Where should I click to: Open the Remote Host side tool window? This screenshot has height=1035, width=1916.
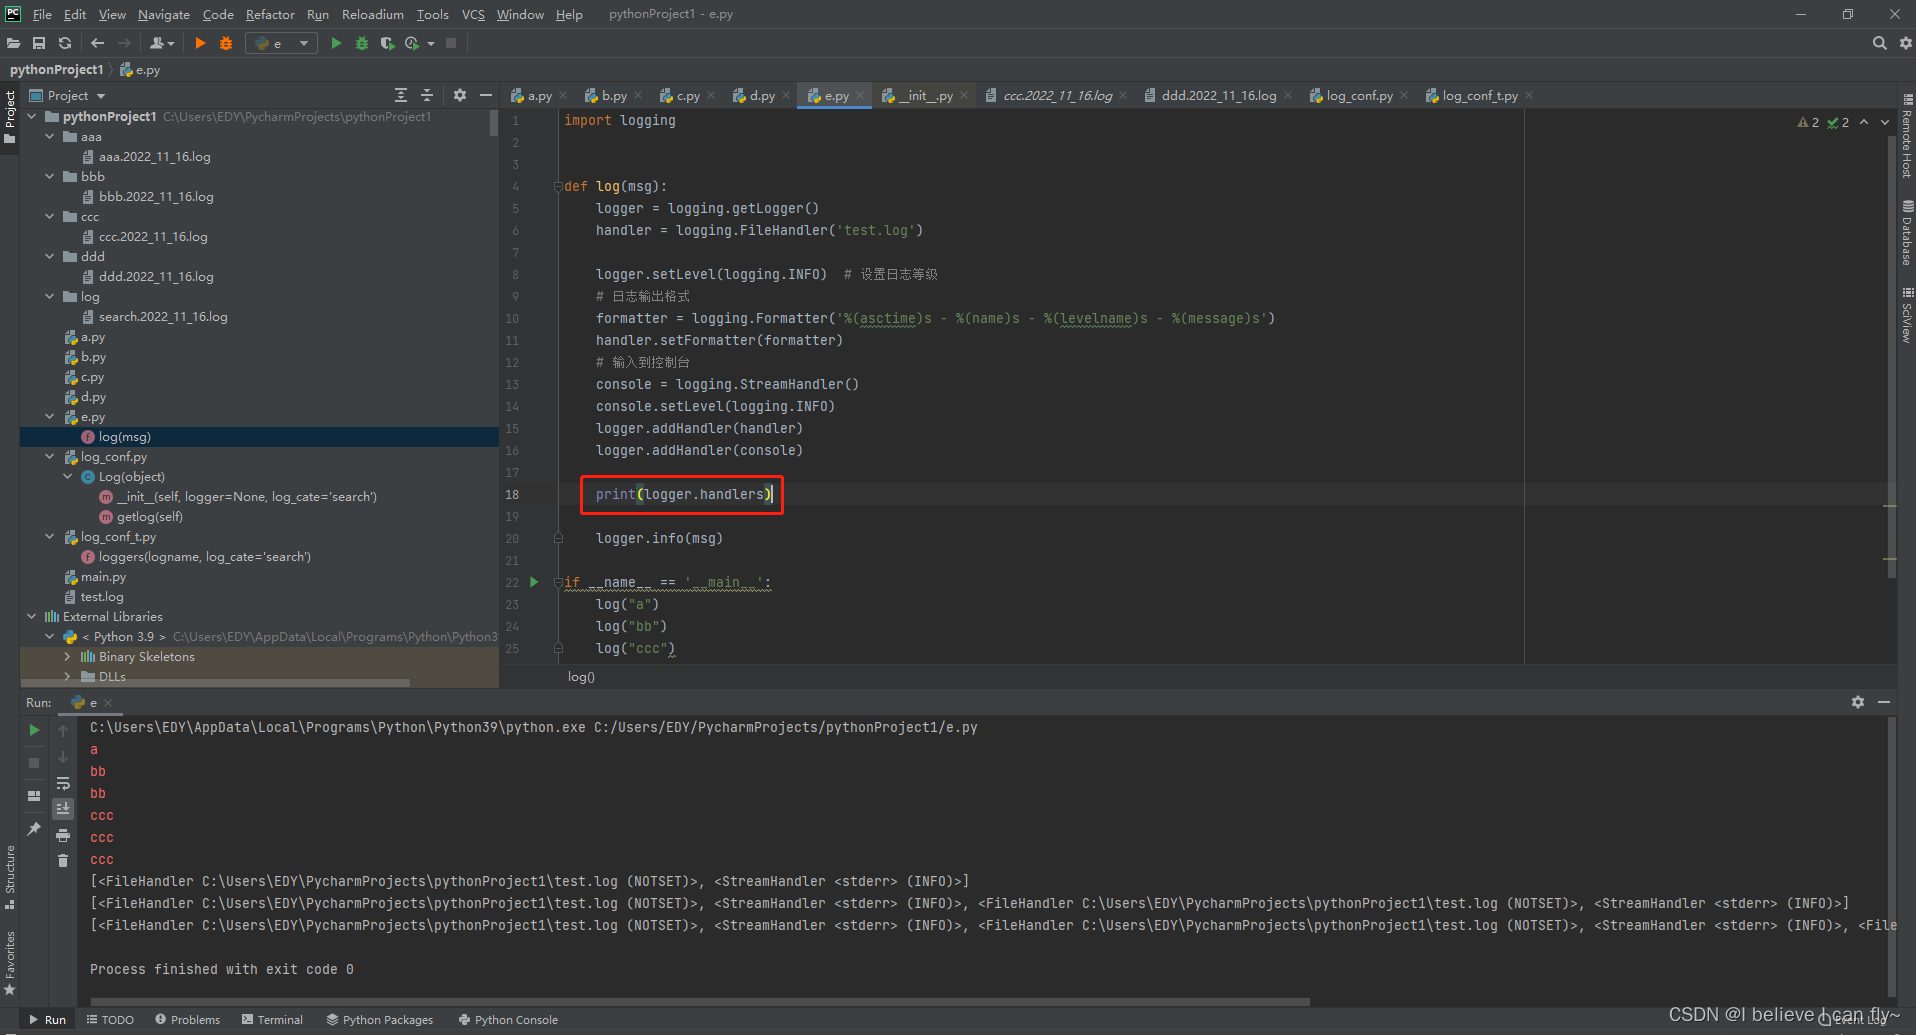[x=1907, y=137]
